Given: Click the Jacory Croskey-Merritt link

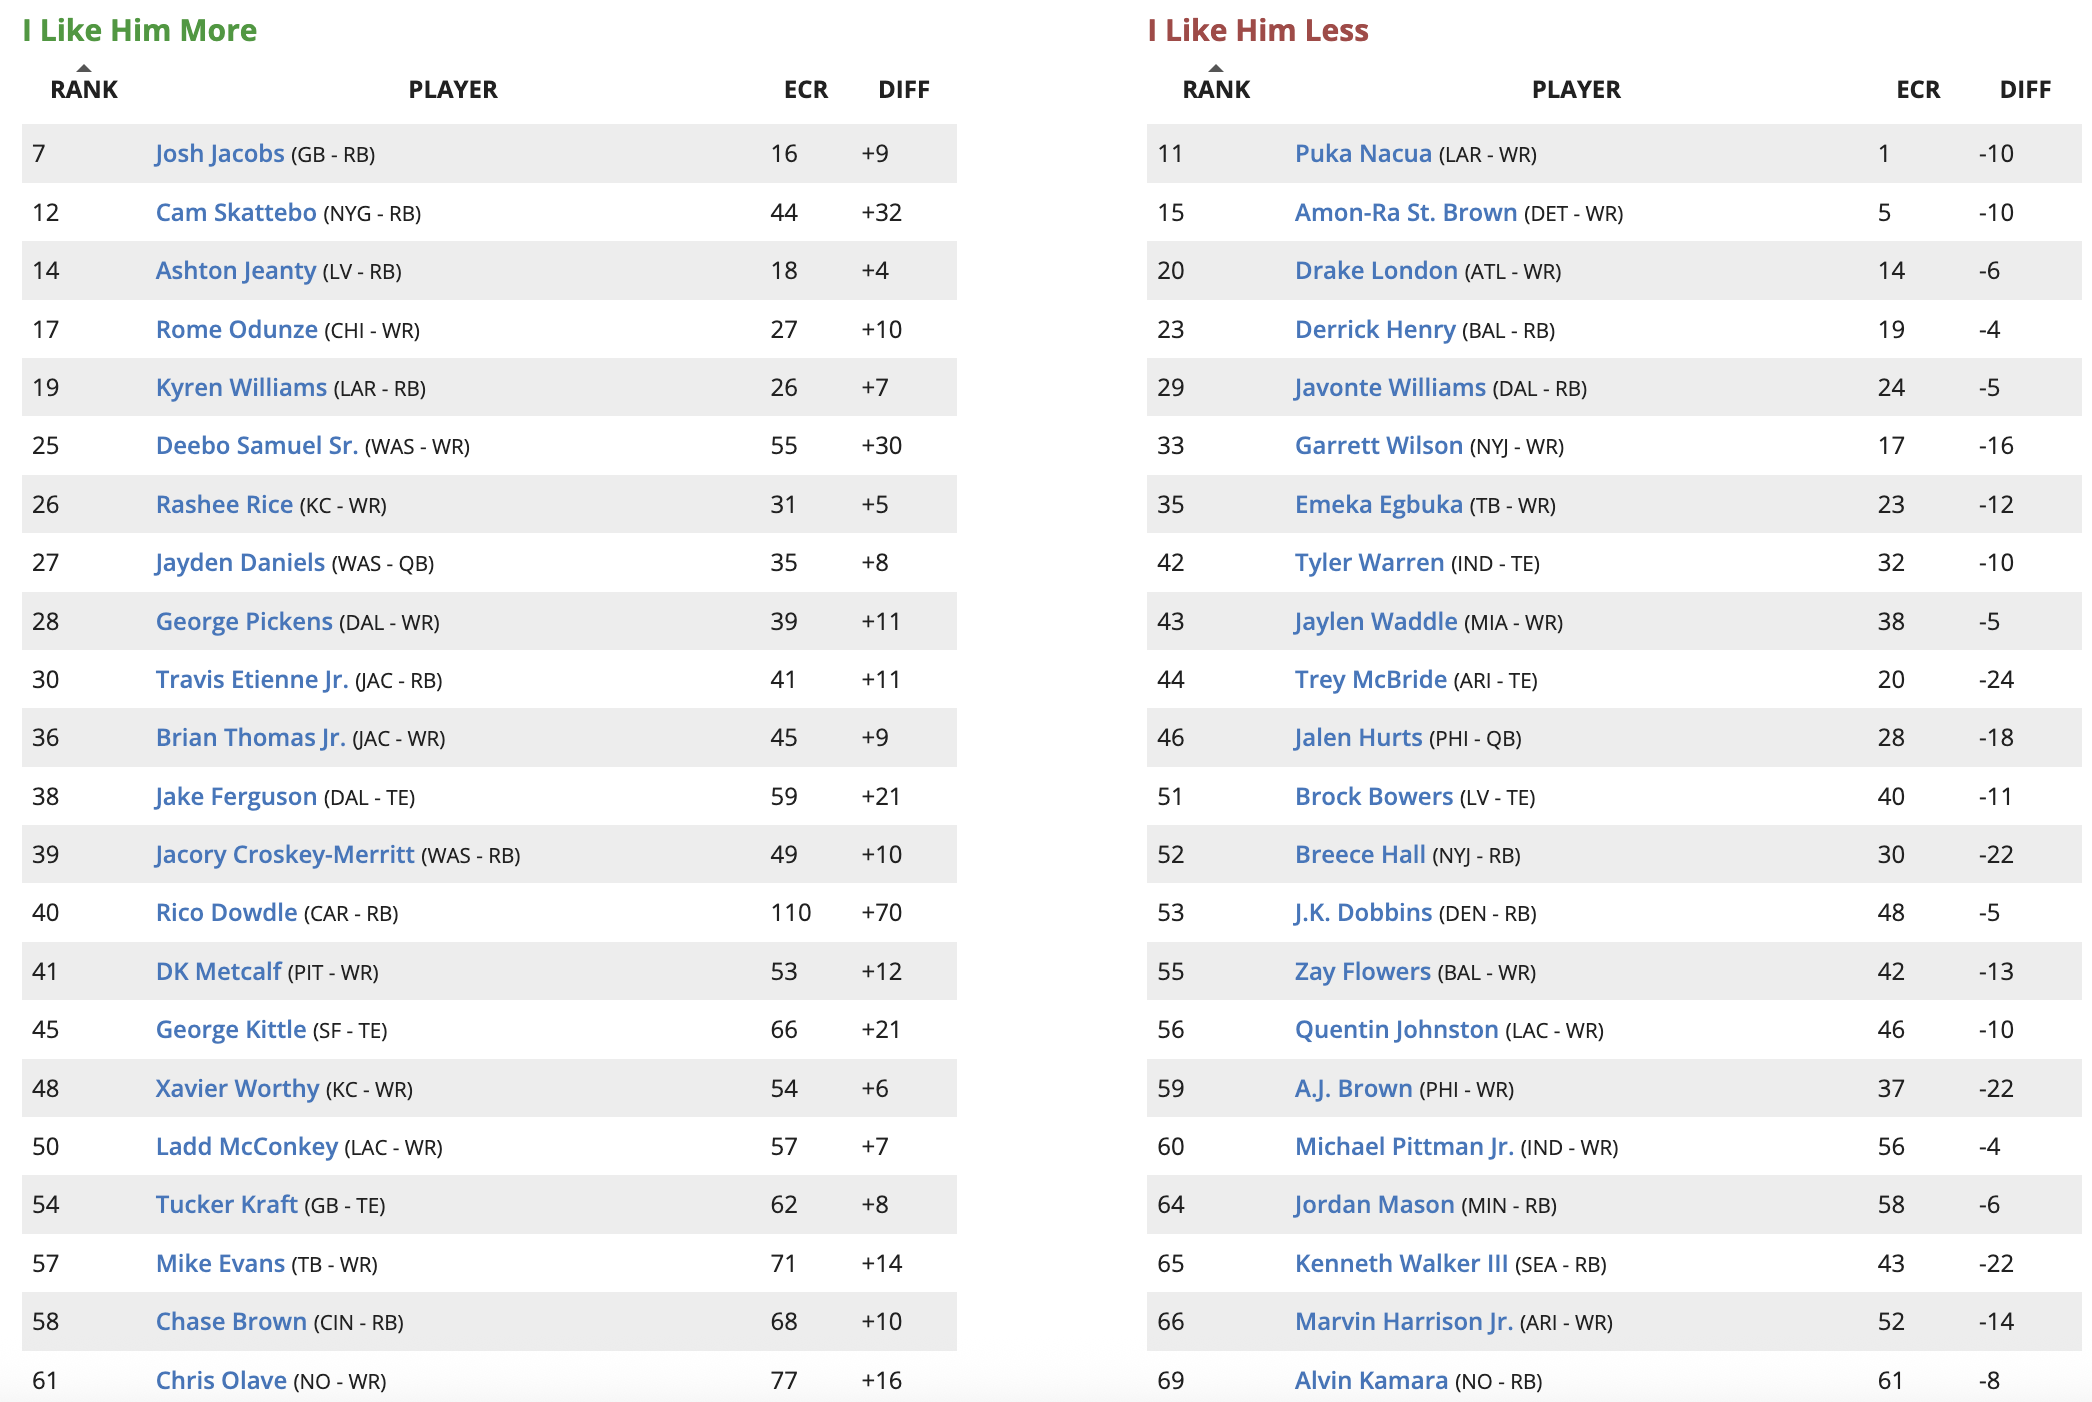Looking at the screenshot, I should pos(285,855).
